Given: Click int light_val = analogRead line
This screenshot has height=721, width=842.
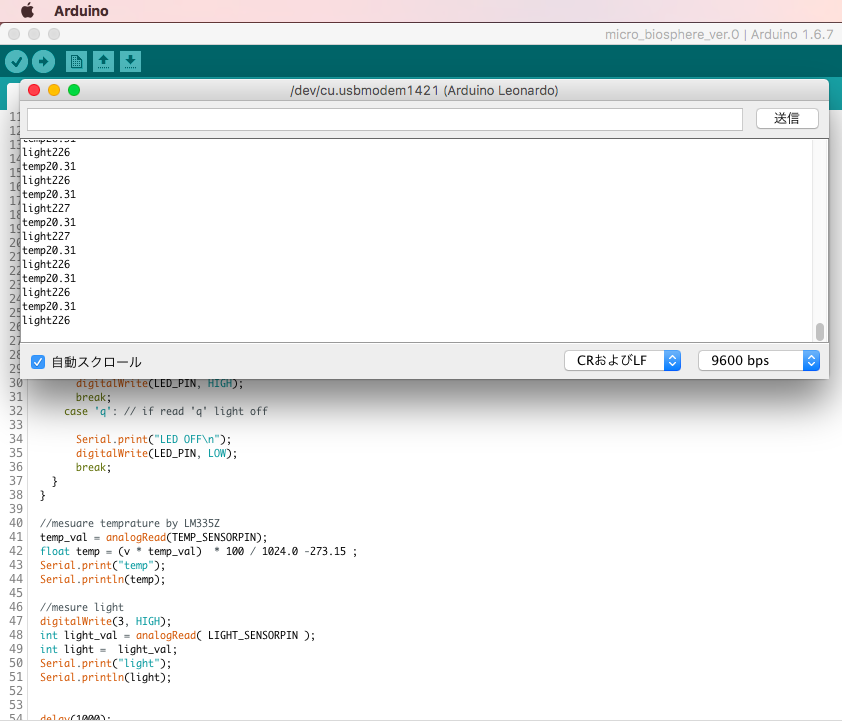Looking at the screenshot, I should (178, 635).
